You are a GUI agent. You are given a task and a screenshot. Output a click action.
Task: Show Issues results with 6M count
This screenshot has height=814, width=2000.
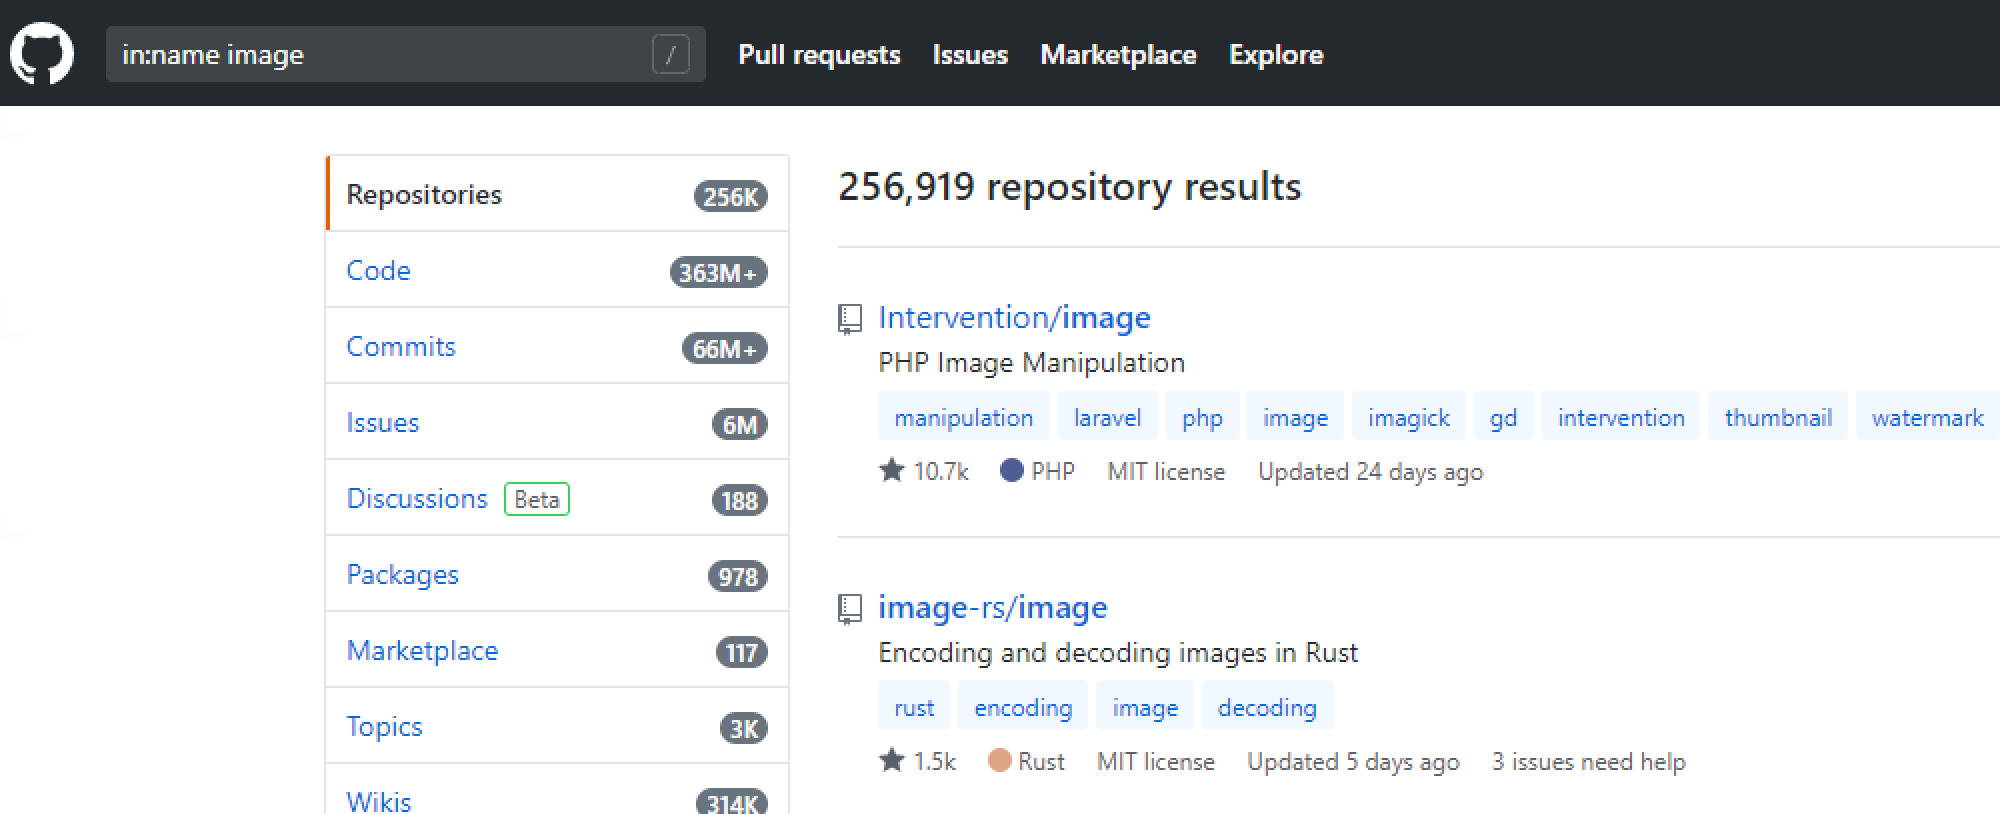[x=557, y=422]
